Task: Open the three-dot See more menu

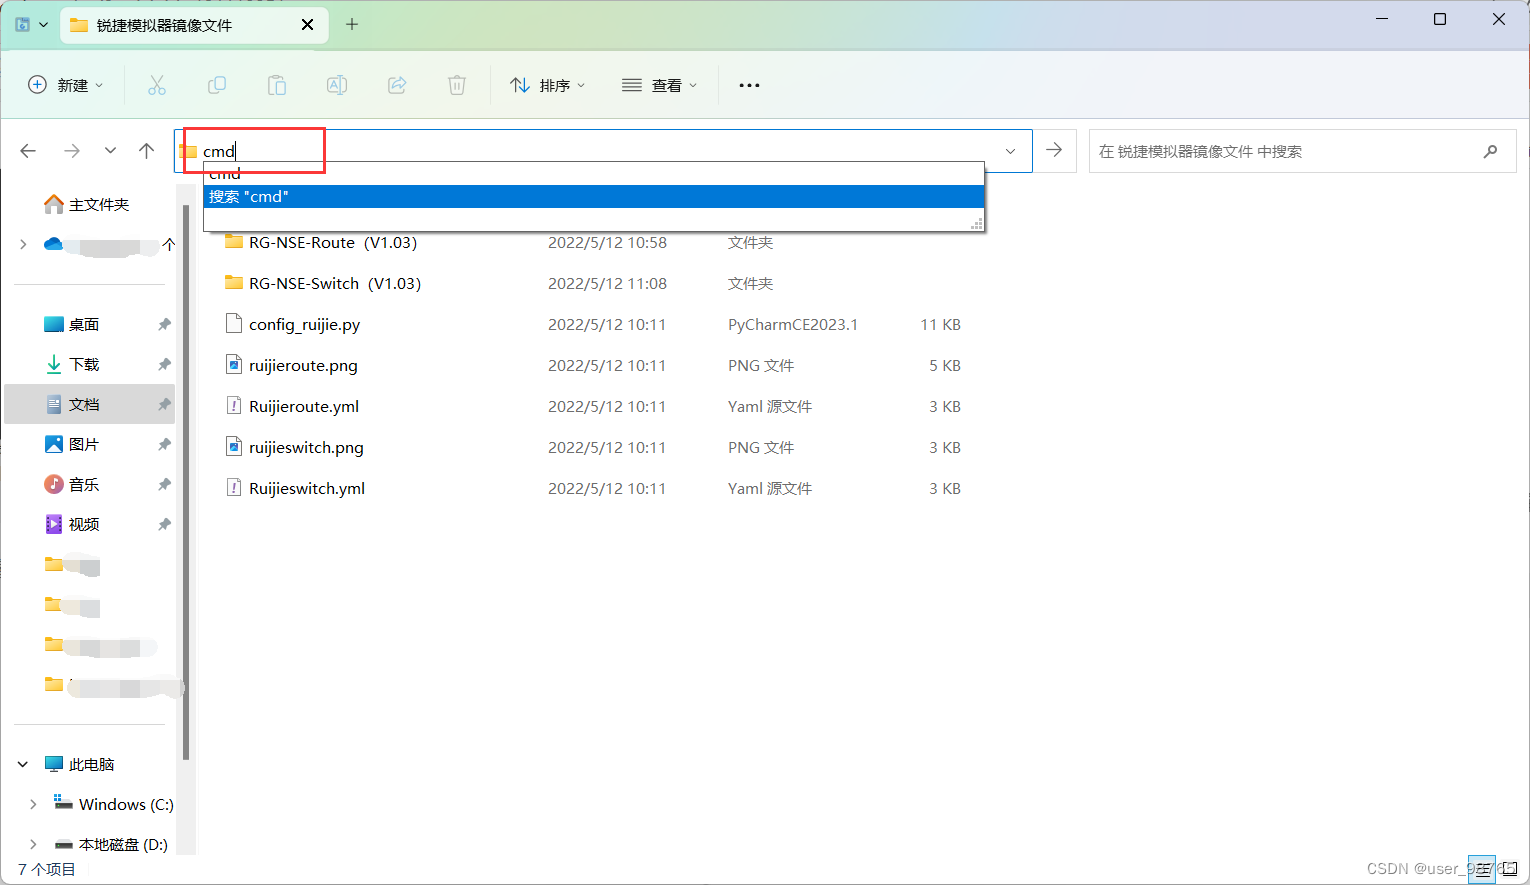Action: pyautogui.click(x=749, y=85)
